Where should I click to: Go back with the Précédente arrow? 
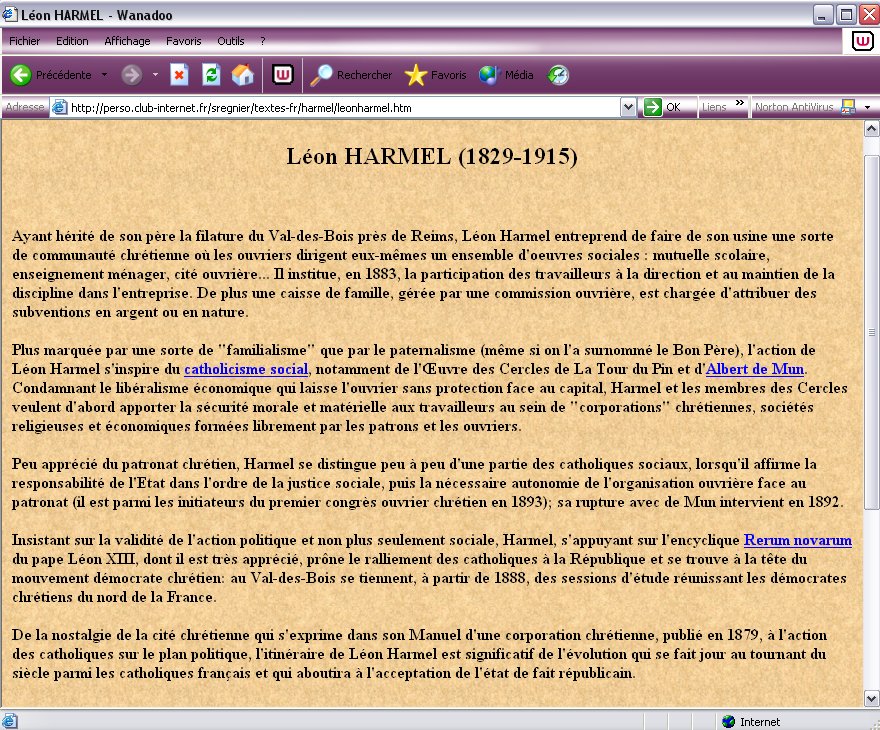21,75
